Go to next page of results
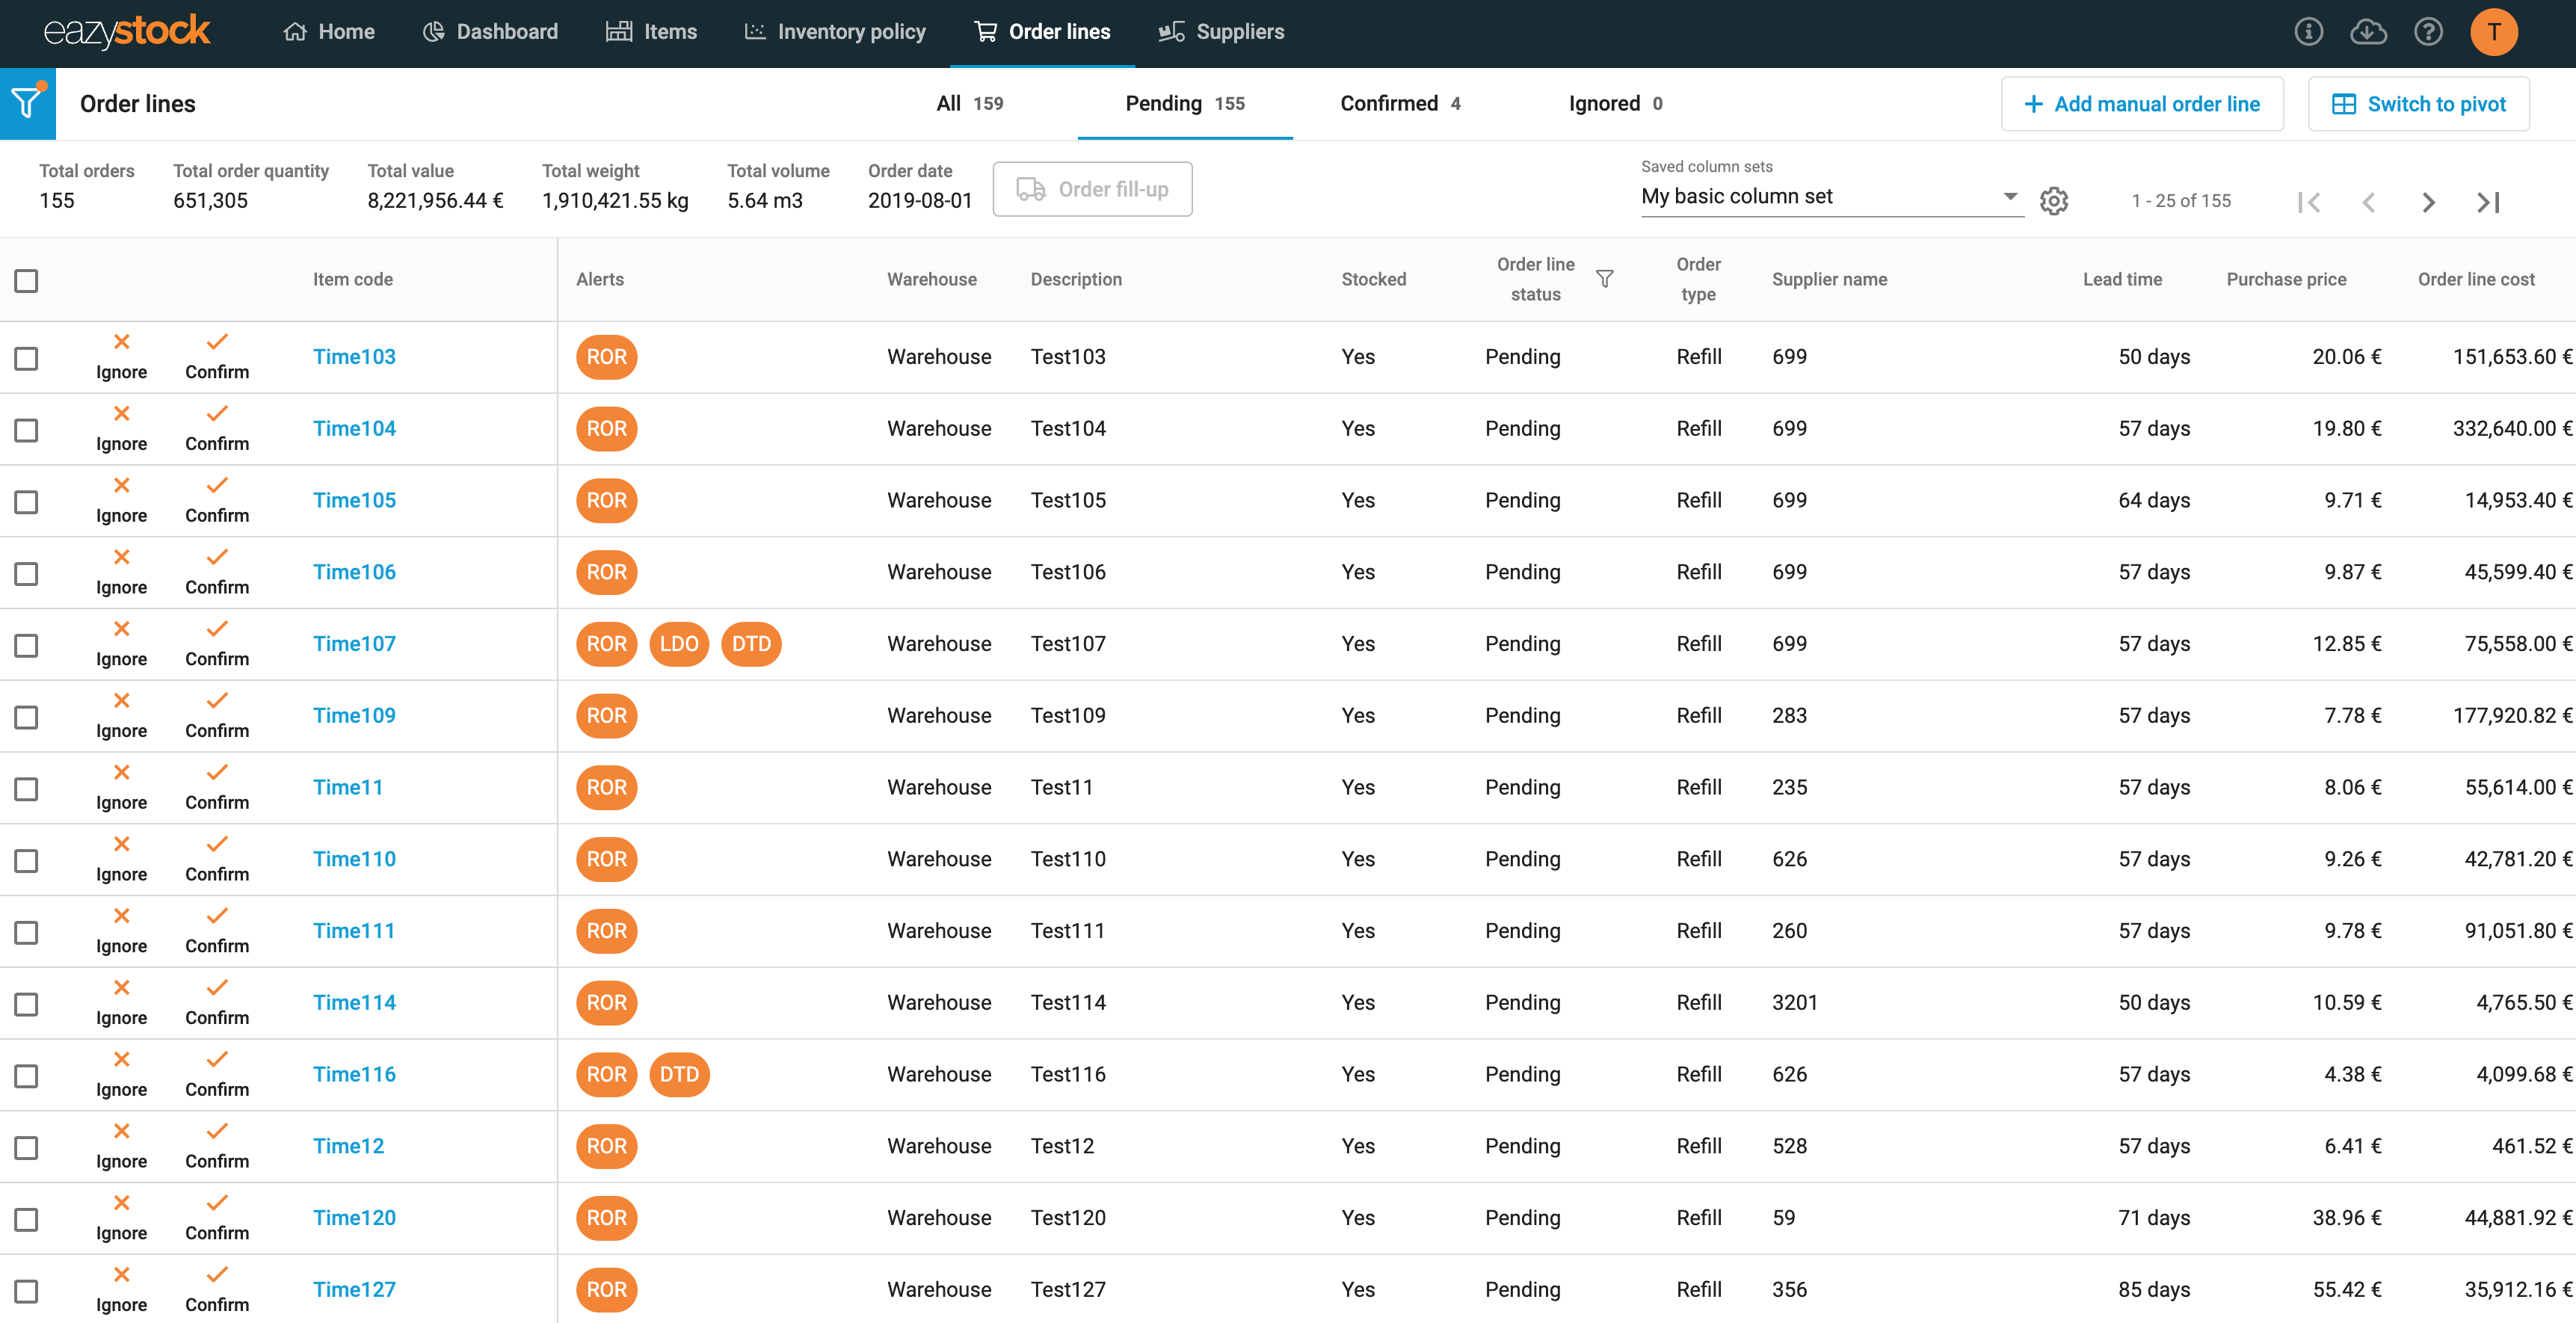2576x1323 pixels. pos(2428,203)
